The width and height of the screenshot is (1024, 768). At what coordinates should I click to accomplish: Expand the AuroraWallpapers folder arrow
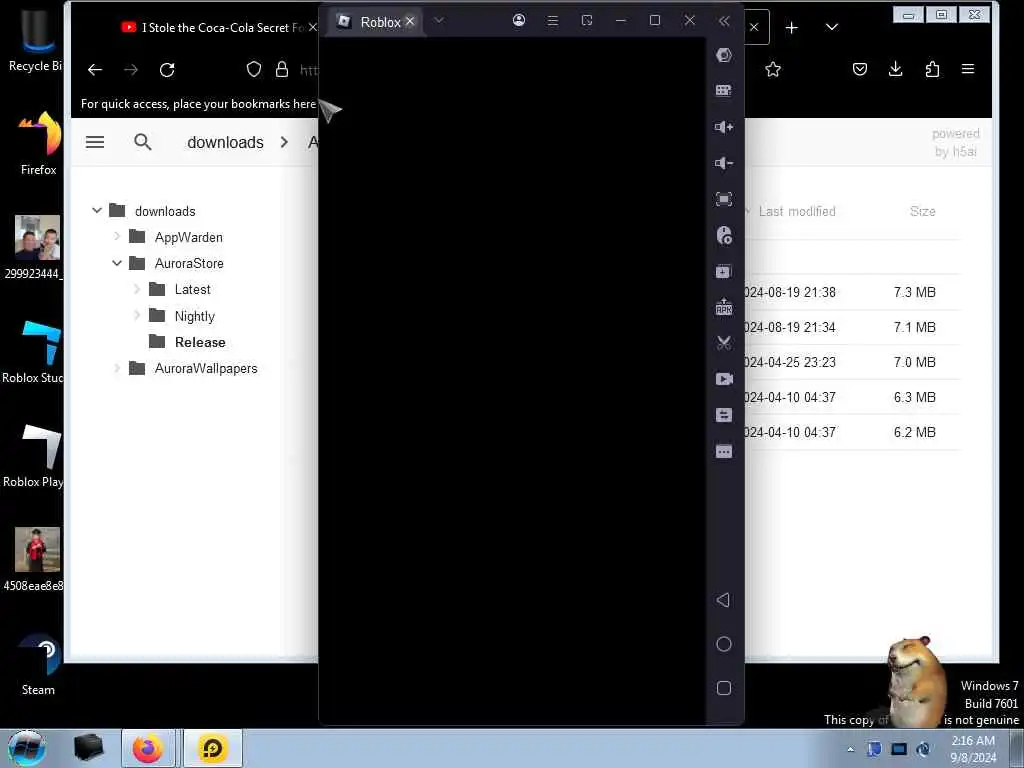pos(117,368)
